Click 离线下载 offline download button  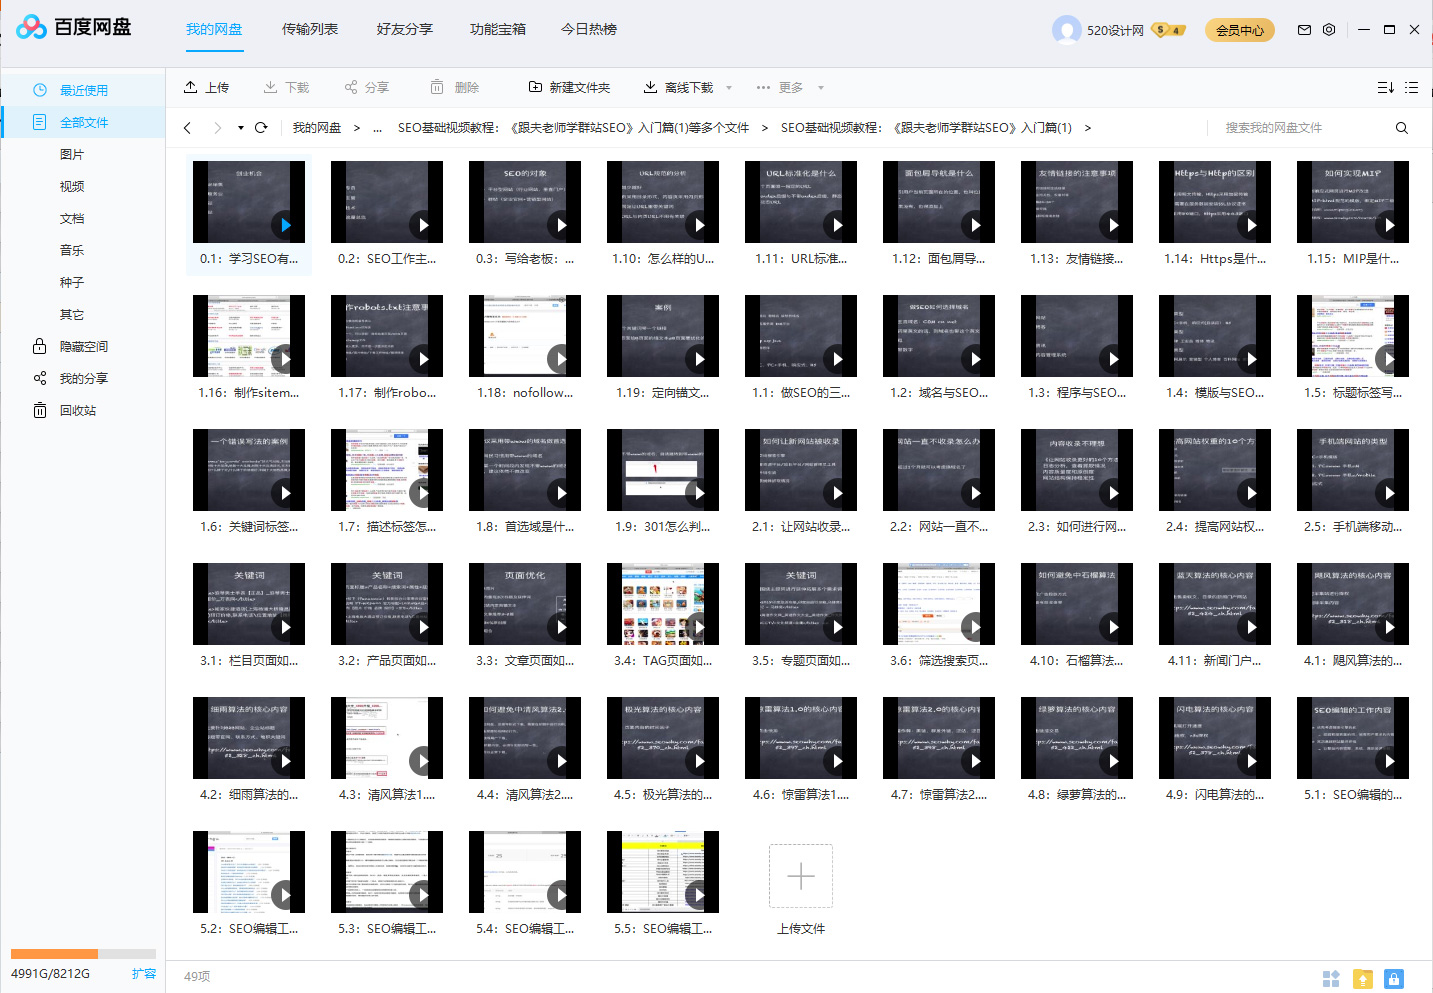(x=678, y=88)
